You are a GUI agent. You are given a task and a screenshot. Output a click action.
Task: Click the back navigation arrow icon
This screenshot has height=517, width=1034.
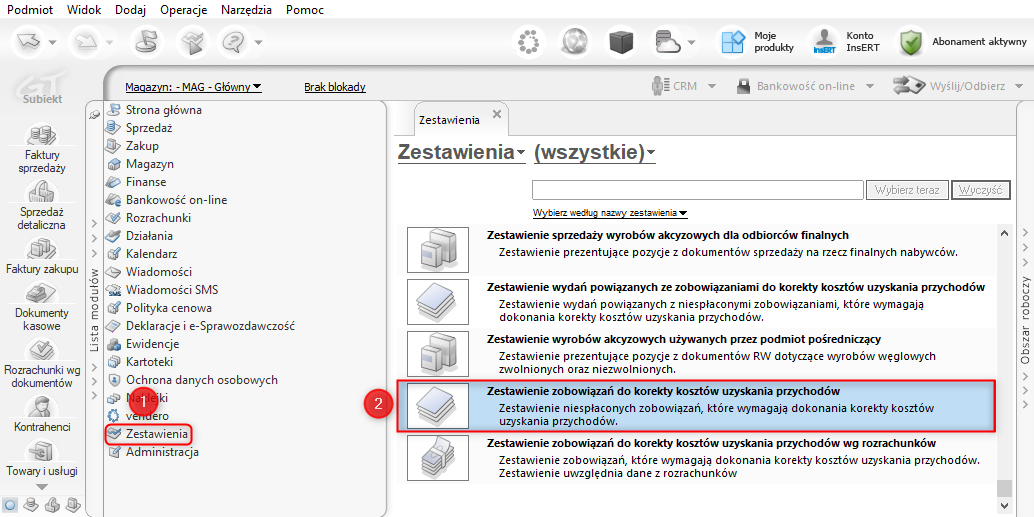30,42
